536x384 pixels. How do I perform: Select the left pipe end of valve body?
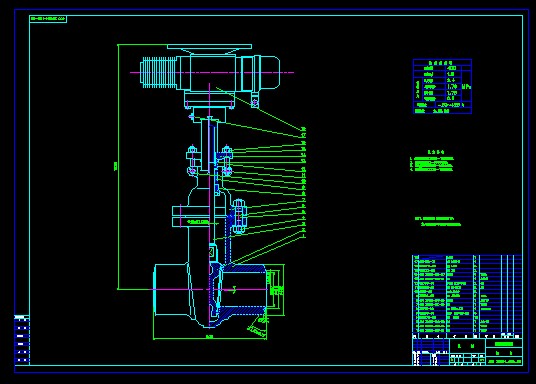[170, 289]
